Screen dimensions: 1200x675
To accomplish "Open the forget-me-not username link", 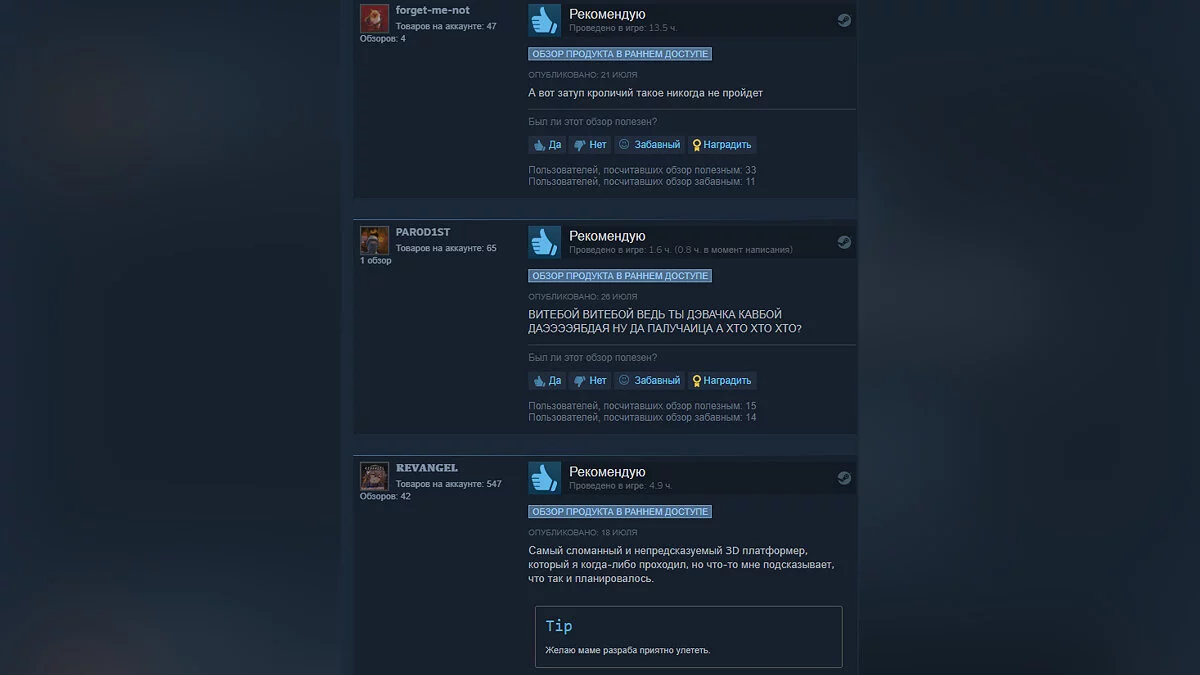I will [x=432, y=10].
